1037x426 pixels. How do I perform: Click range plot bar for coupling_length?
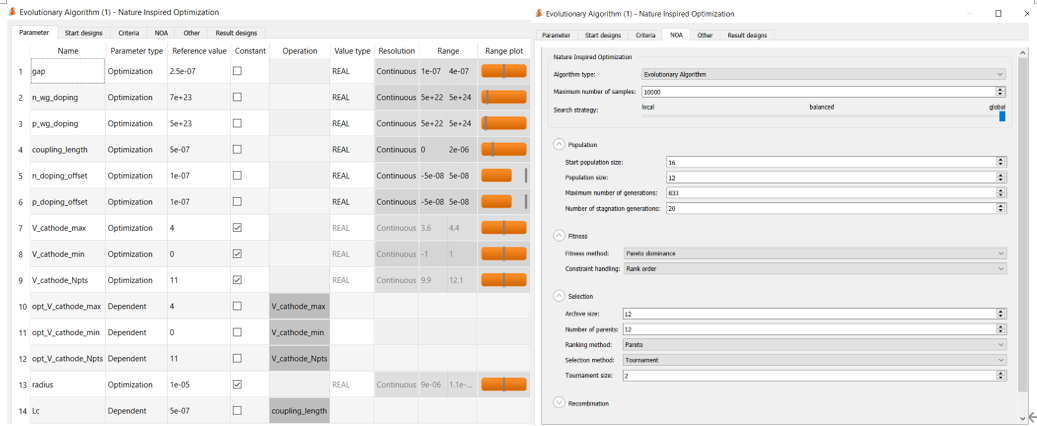504,149
